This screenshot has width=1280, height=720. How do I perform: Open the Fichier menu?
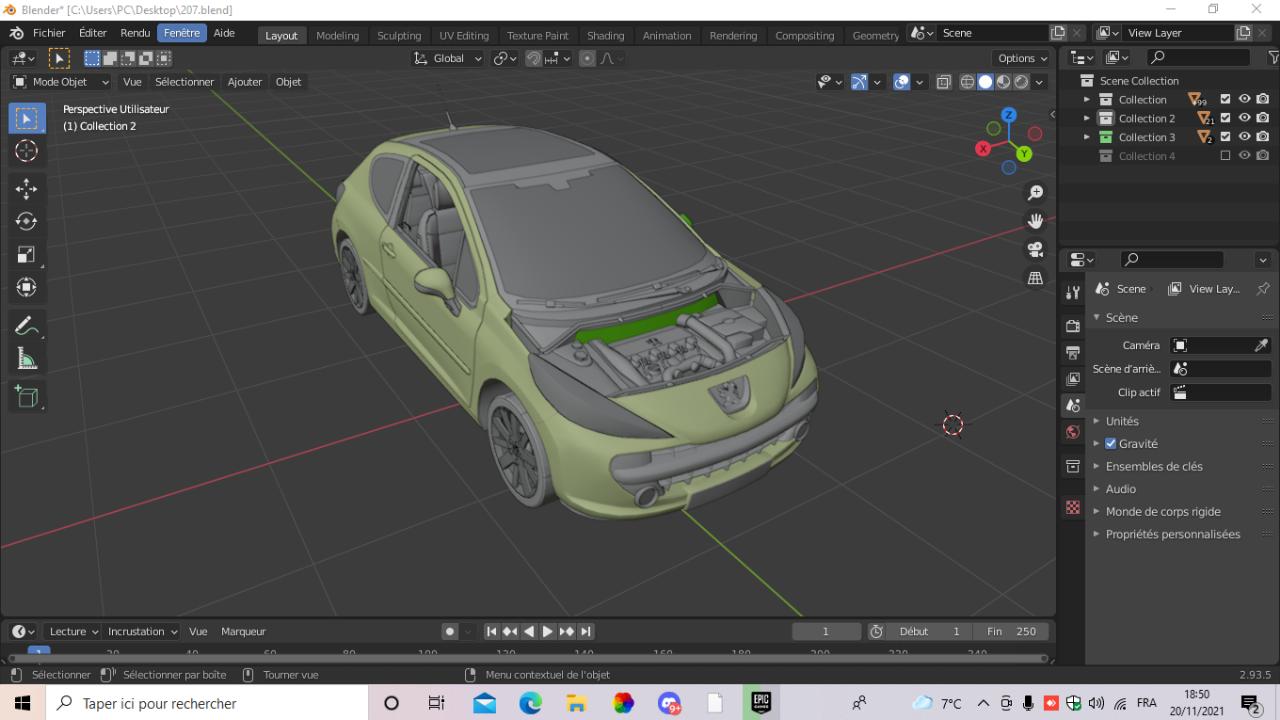[x=49, y=33]
